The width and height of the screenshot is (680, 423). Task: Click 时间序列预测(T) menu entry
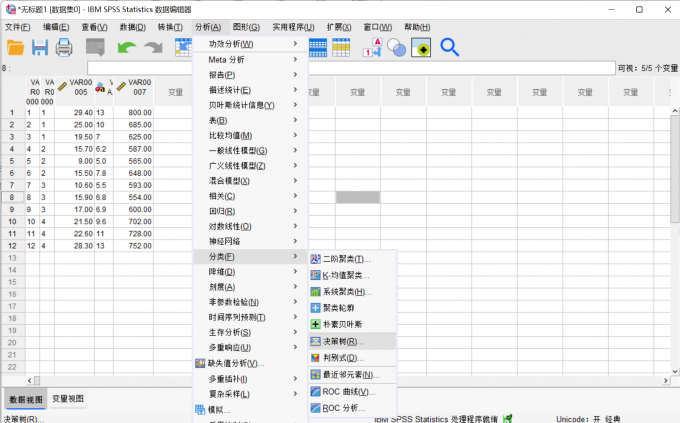coord(250,317)
